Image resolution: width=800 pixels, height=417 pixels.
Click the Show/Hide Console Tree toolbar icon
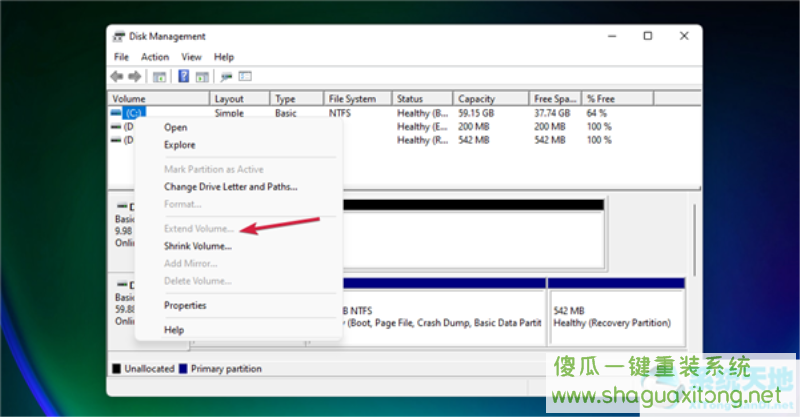click(159, 77)
